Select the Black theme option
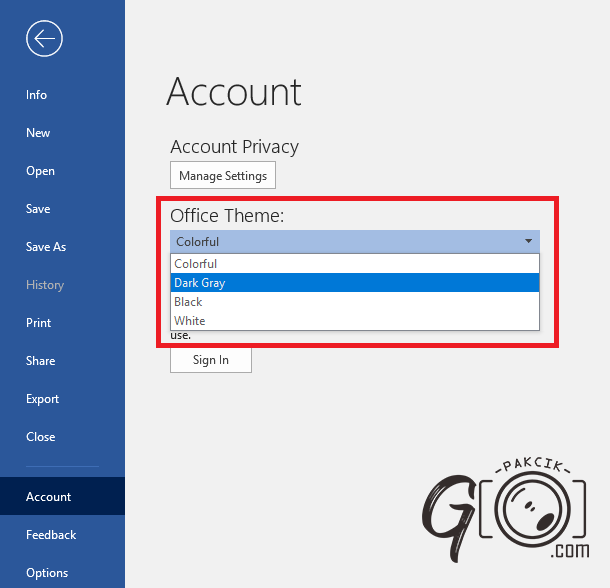 (x=355, y=302)
